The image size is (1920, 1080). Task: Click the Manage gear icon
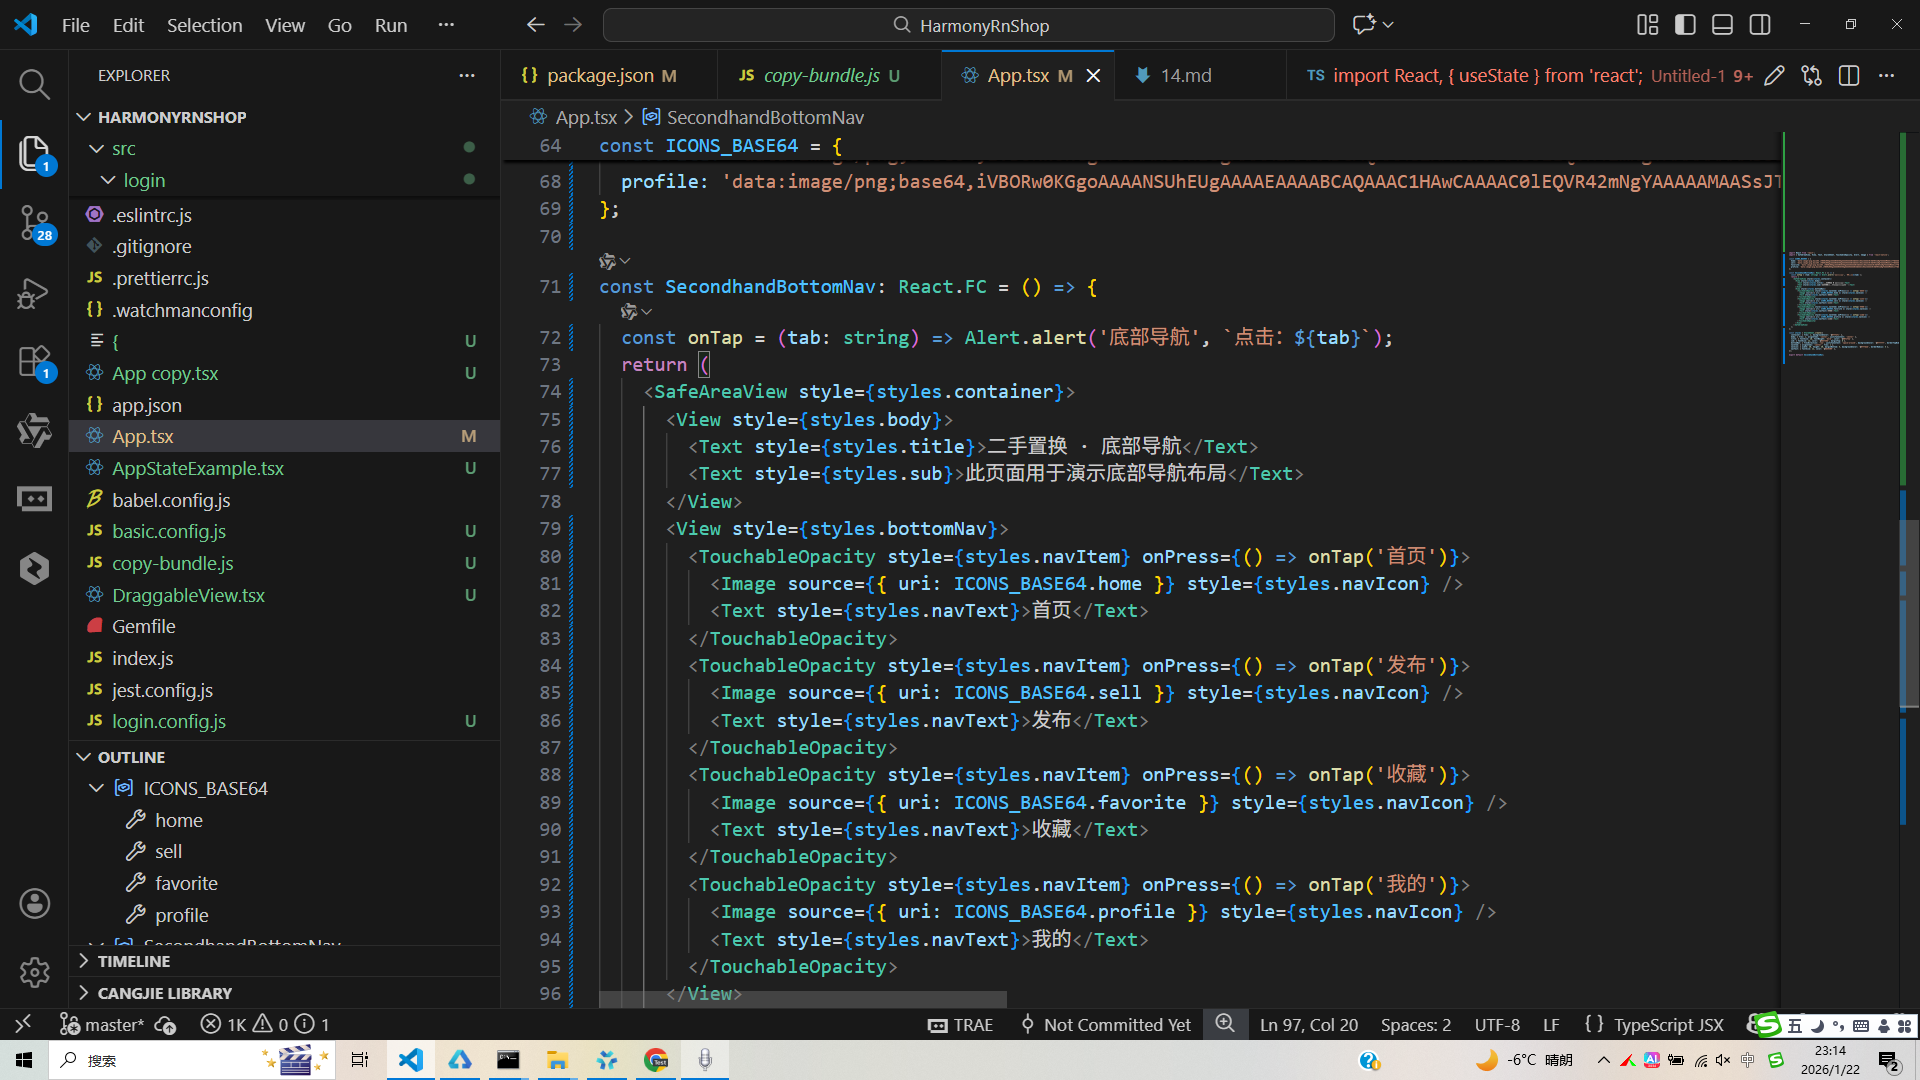[x=34, y=972]
